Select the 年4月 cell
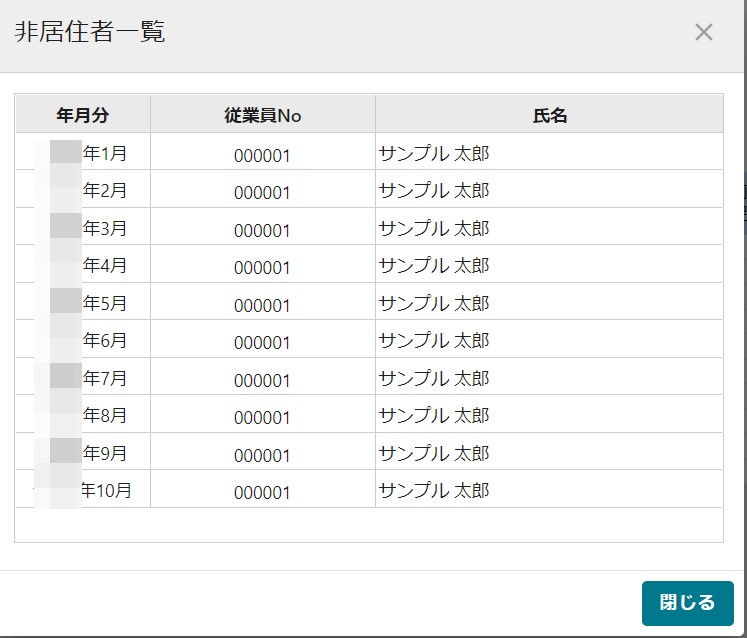The image size is (747, 638). tap(83, 264)
